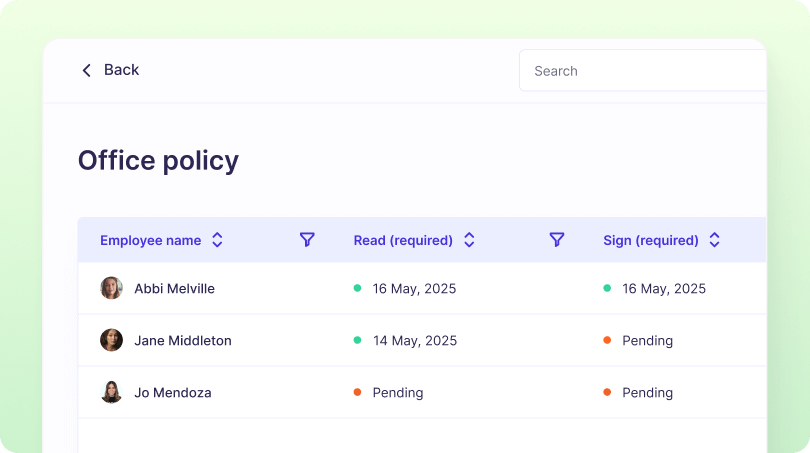810x453 pixels.
Task: Select Jane Middleton's name in table
Action: tap(183, 341)
